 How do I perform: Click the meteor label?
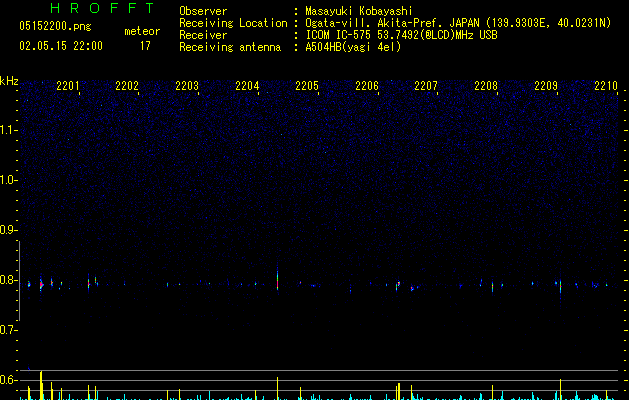point(142,31)
